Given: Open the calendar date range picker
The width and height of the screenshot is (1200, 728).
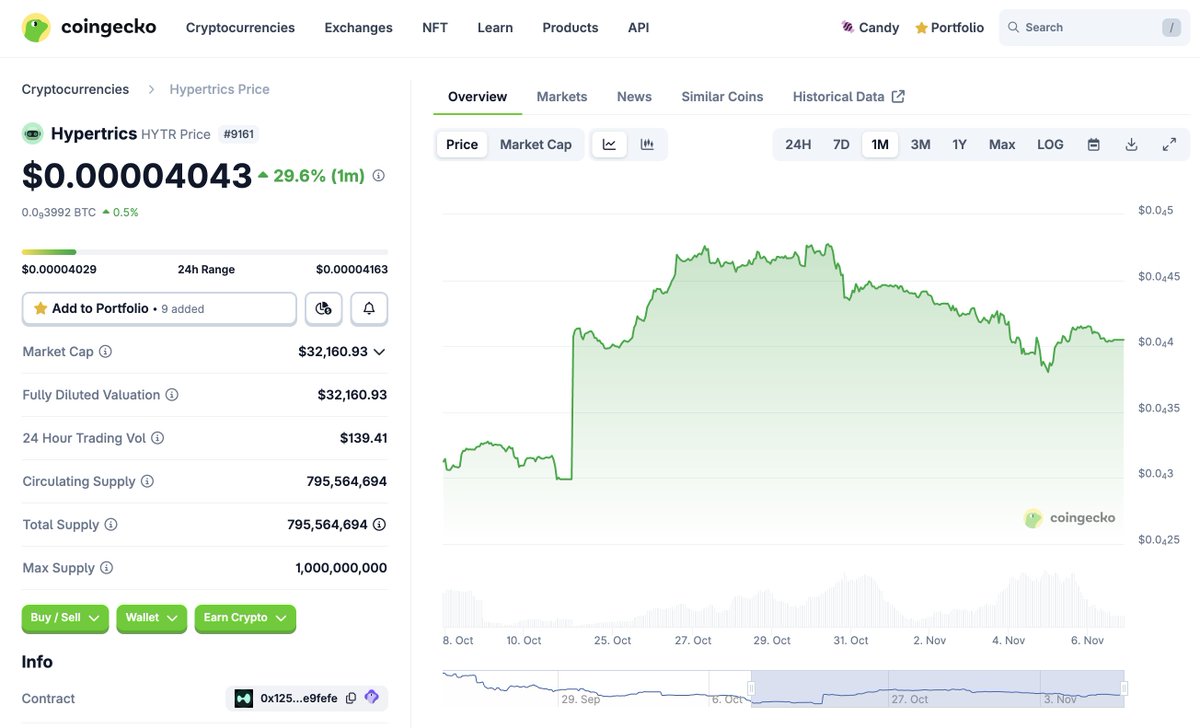Looking at the screenshot, I should click(1094, 145).
